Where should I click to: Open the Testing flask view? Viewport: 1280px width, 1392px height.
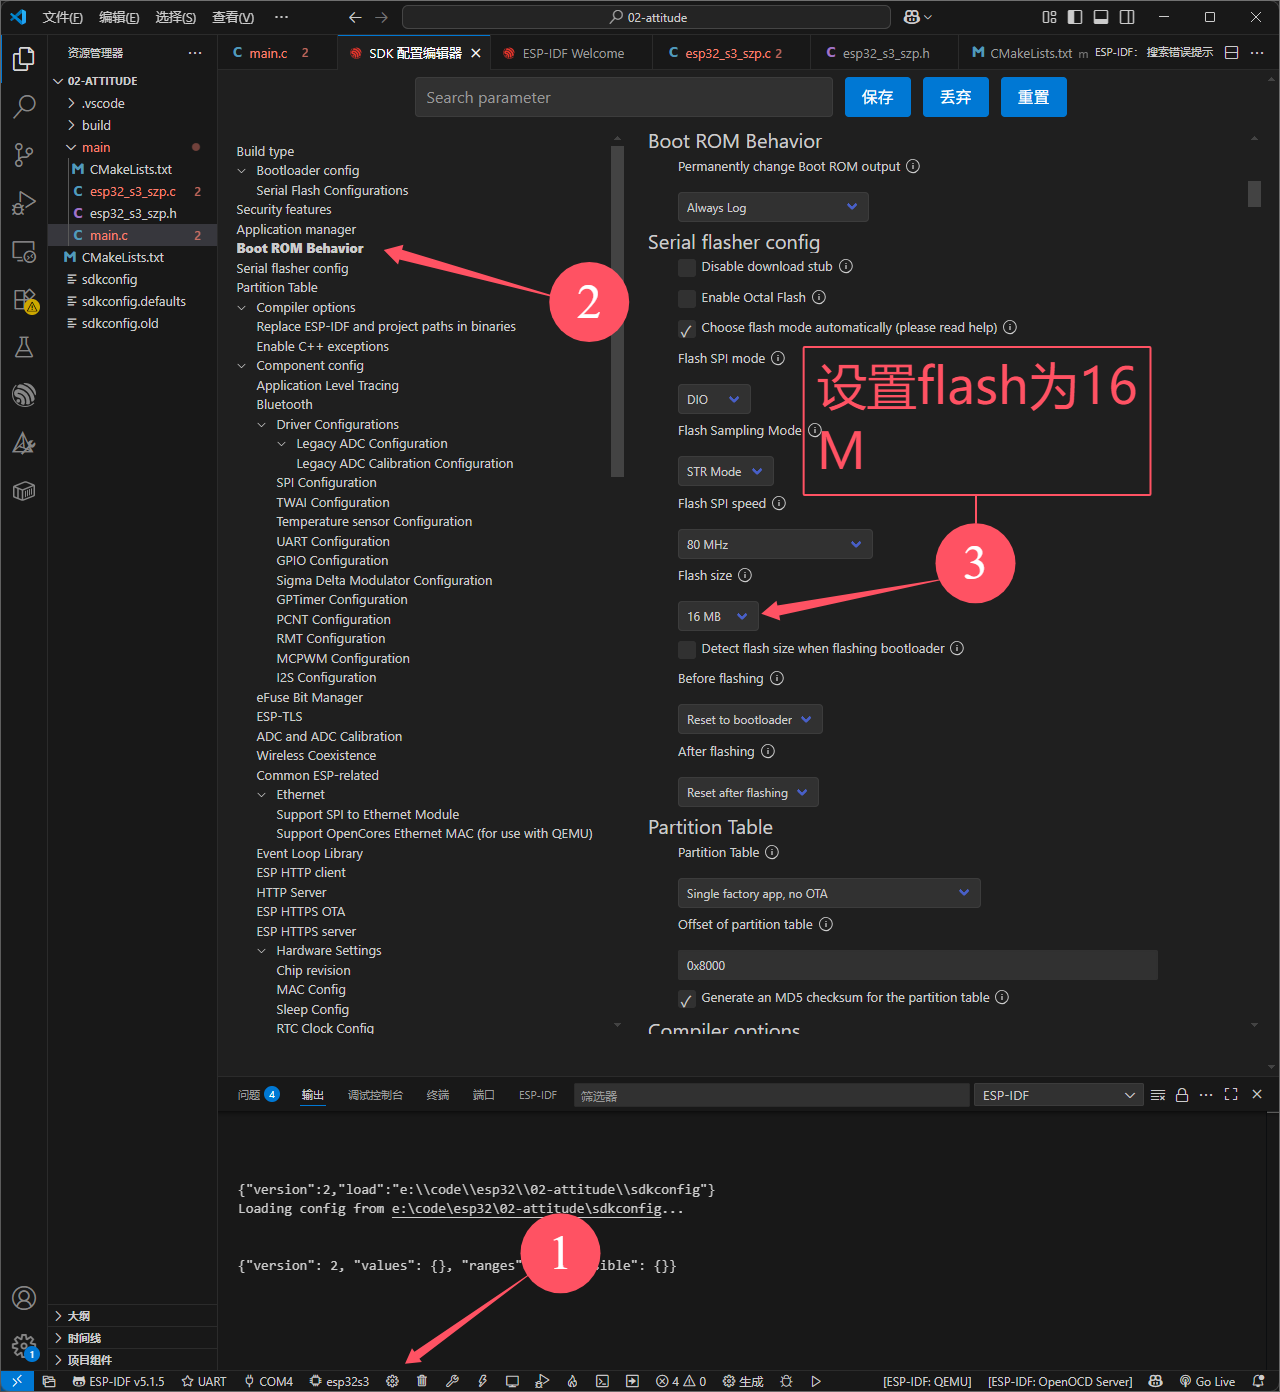(x=24, y=347)
